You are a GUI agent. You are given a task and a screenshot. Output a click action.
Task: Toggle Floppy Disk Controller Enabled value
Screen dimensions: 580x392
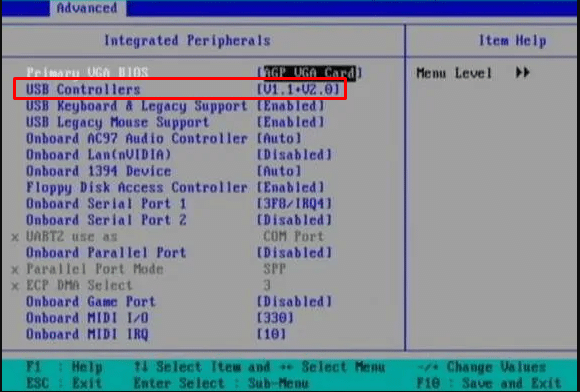coord(291,187)
